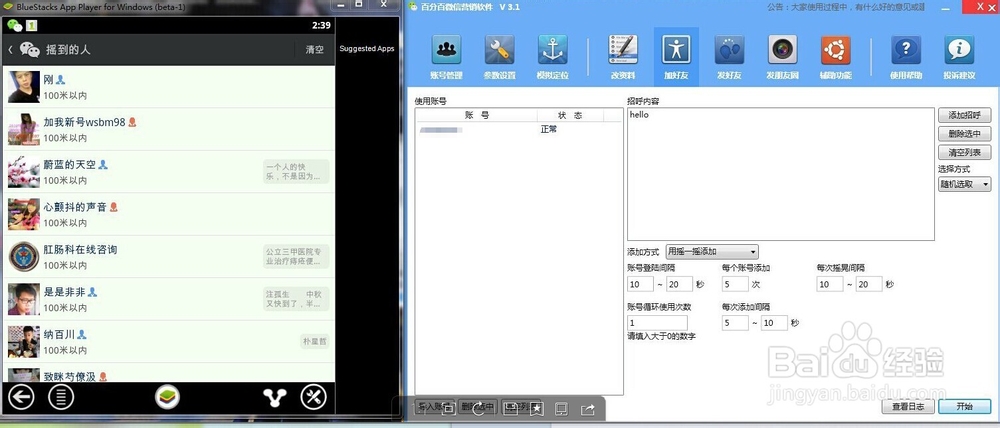Click the 开始 start button
Screen dimensions: 1000x428
pyautogui.click(x=965, y=406)
